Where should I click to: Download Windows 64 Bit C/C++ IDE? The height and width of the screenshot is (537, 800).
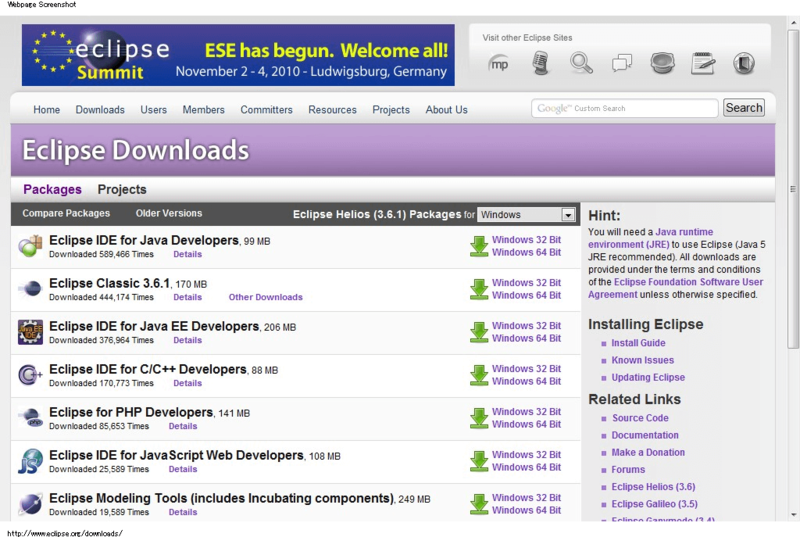[526, 381]
